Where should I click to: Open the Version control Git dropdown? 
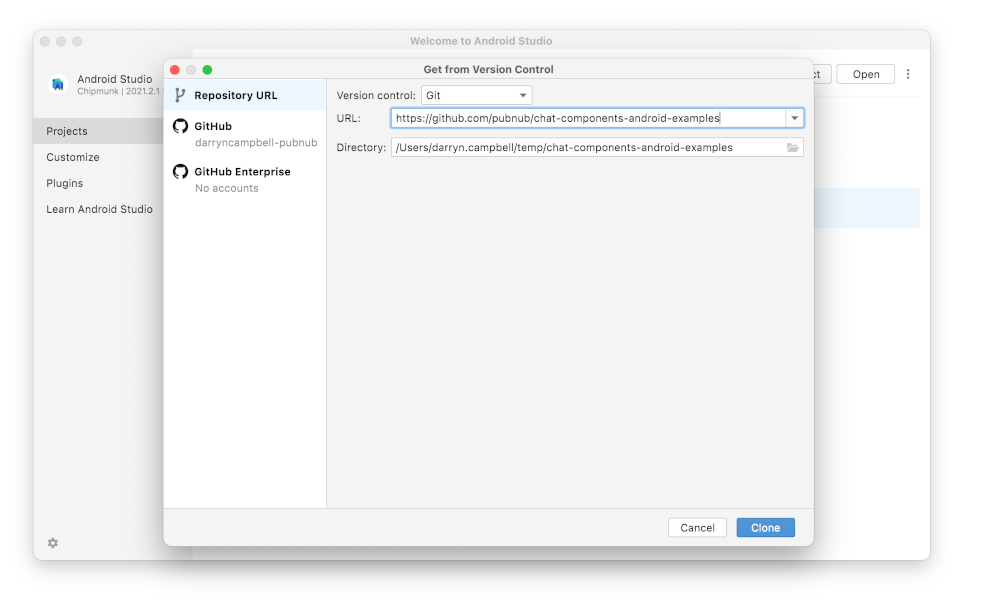[477, 95]
